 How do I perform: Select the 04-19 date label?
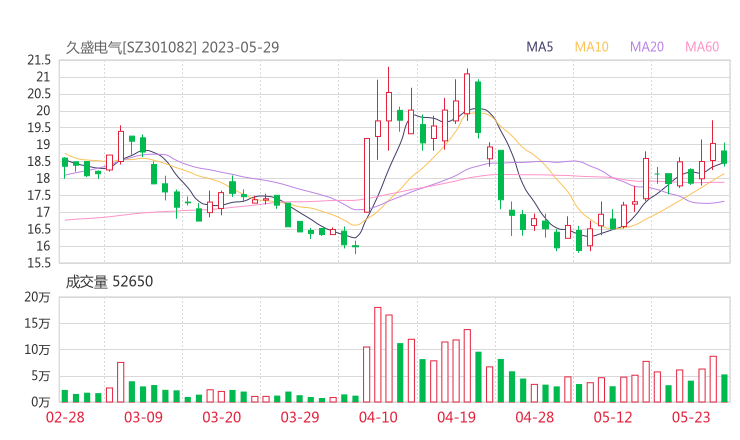pyautogui.click(x=456, y=417)
